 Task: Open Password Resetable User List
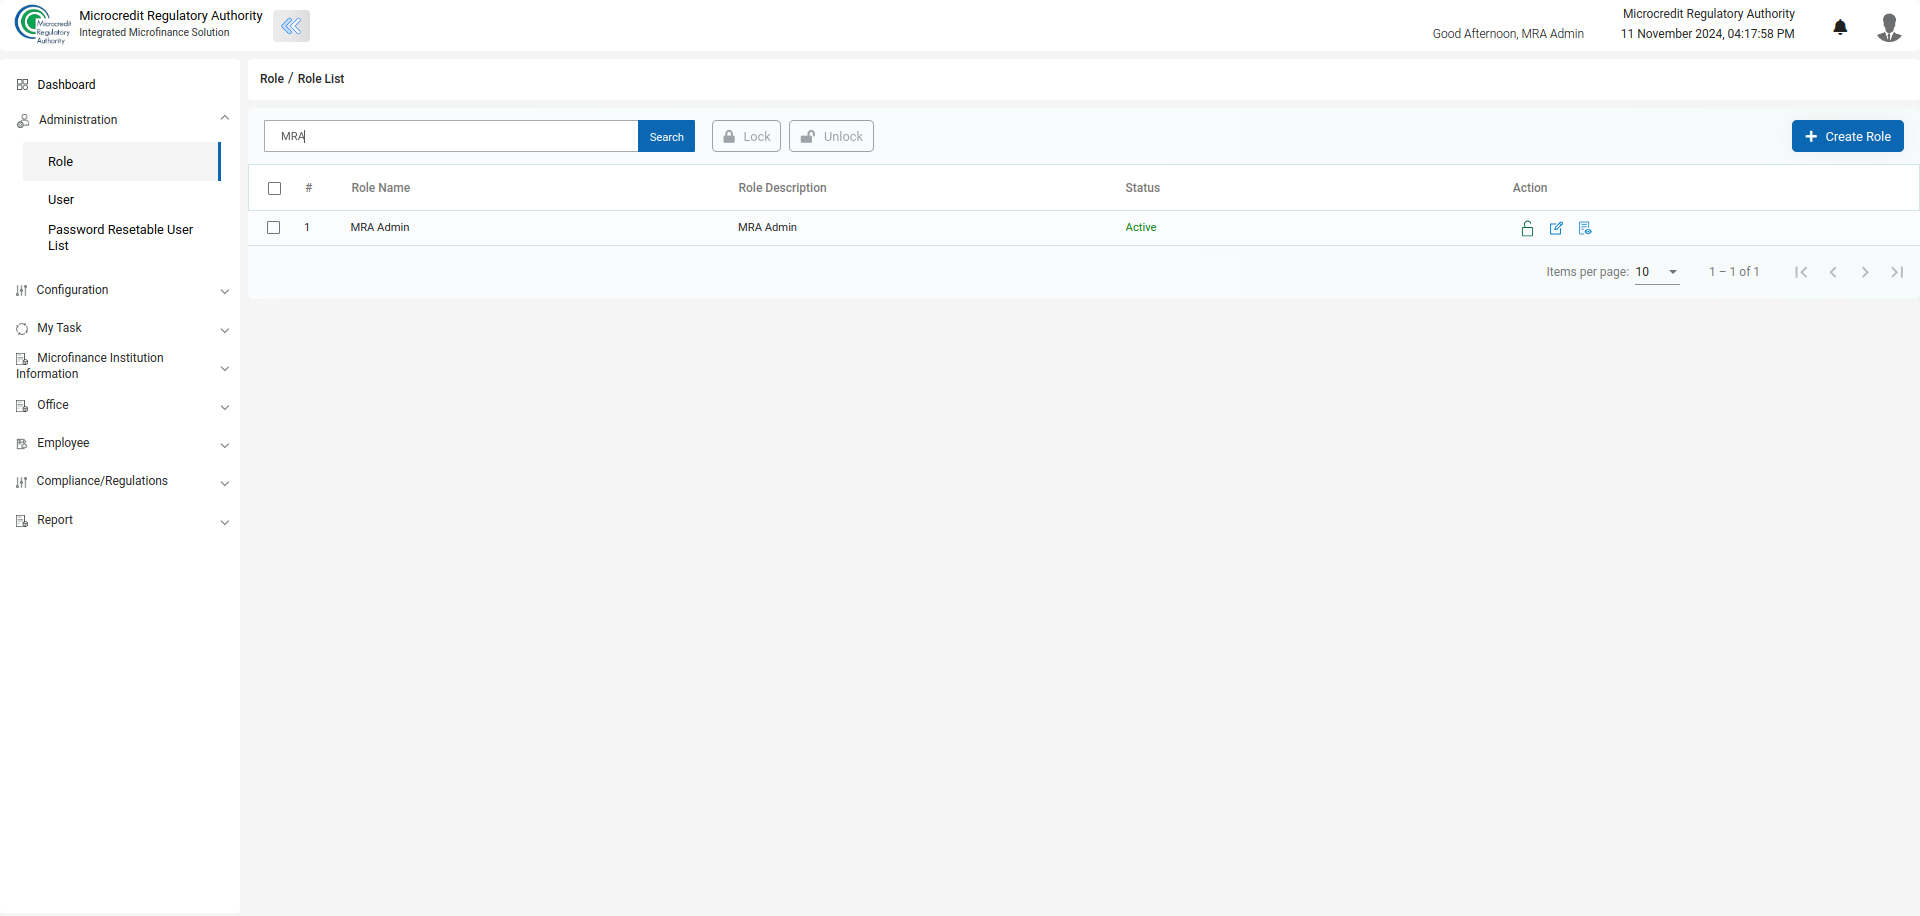coord(120,238)
